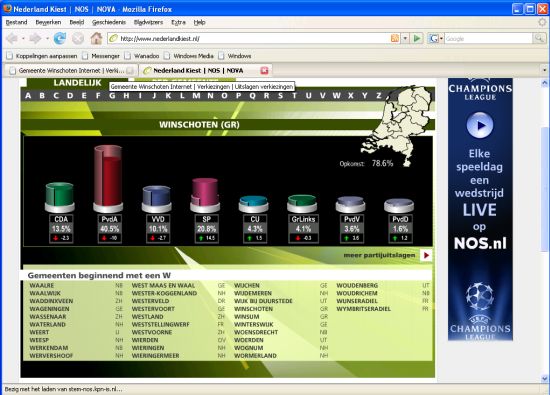550x395 pixels.
Task: Open the Koppelingen aanpassen bookmark
Action: [x=42, y=56]
